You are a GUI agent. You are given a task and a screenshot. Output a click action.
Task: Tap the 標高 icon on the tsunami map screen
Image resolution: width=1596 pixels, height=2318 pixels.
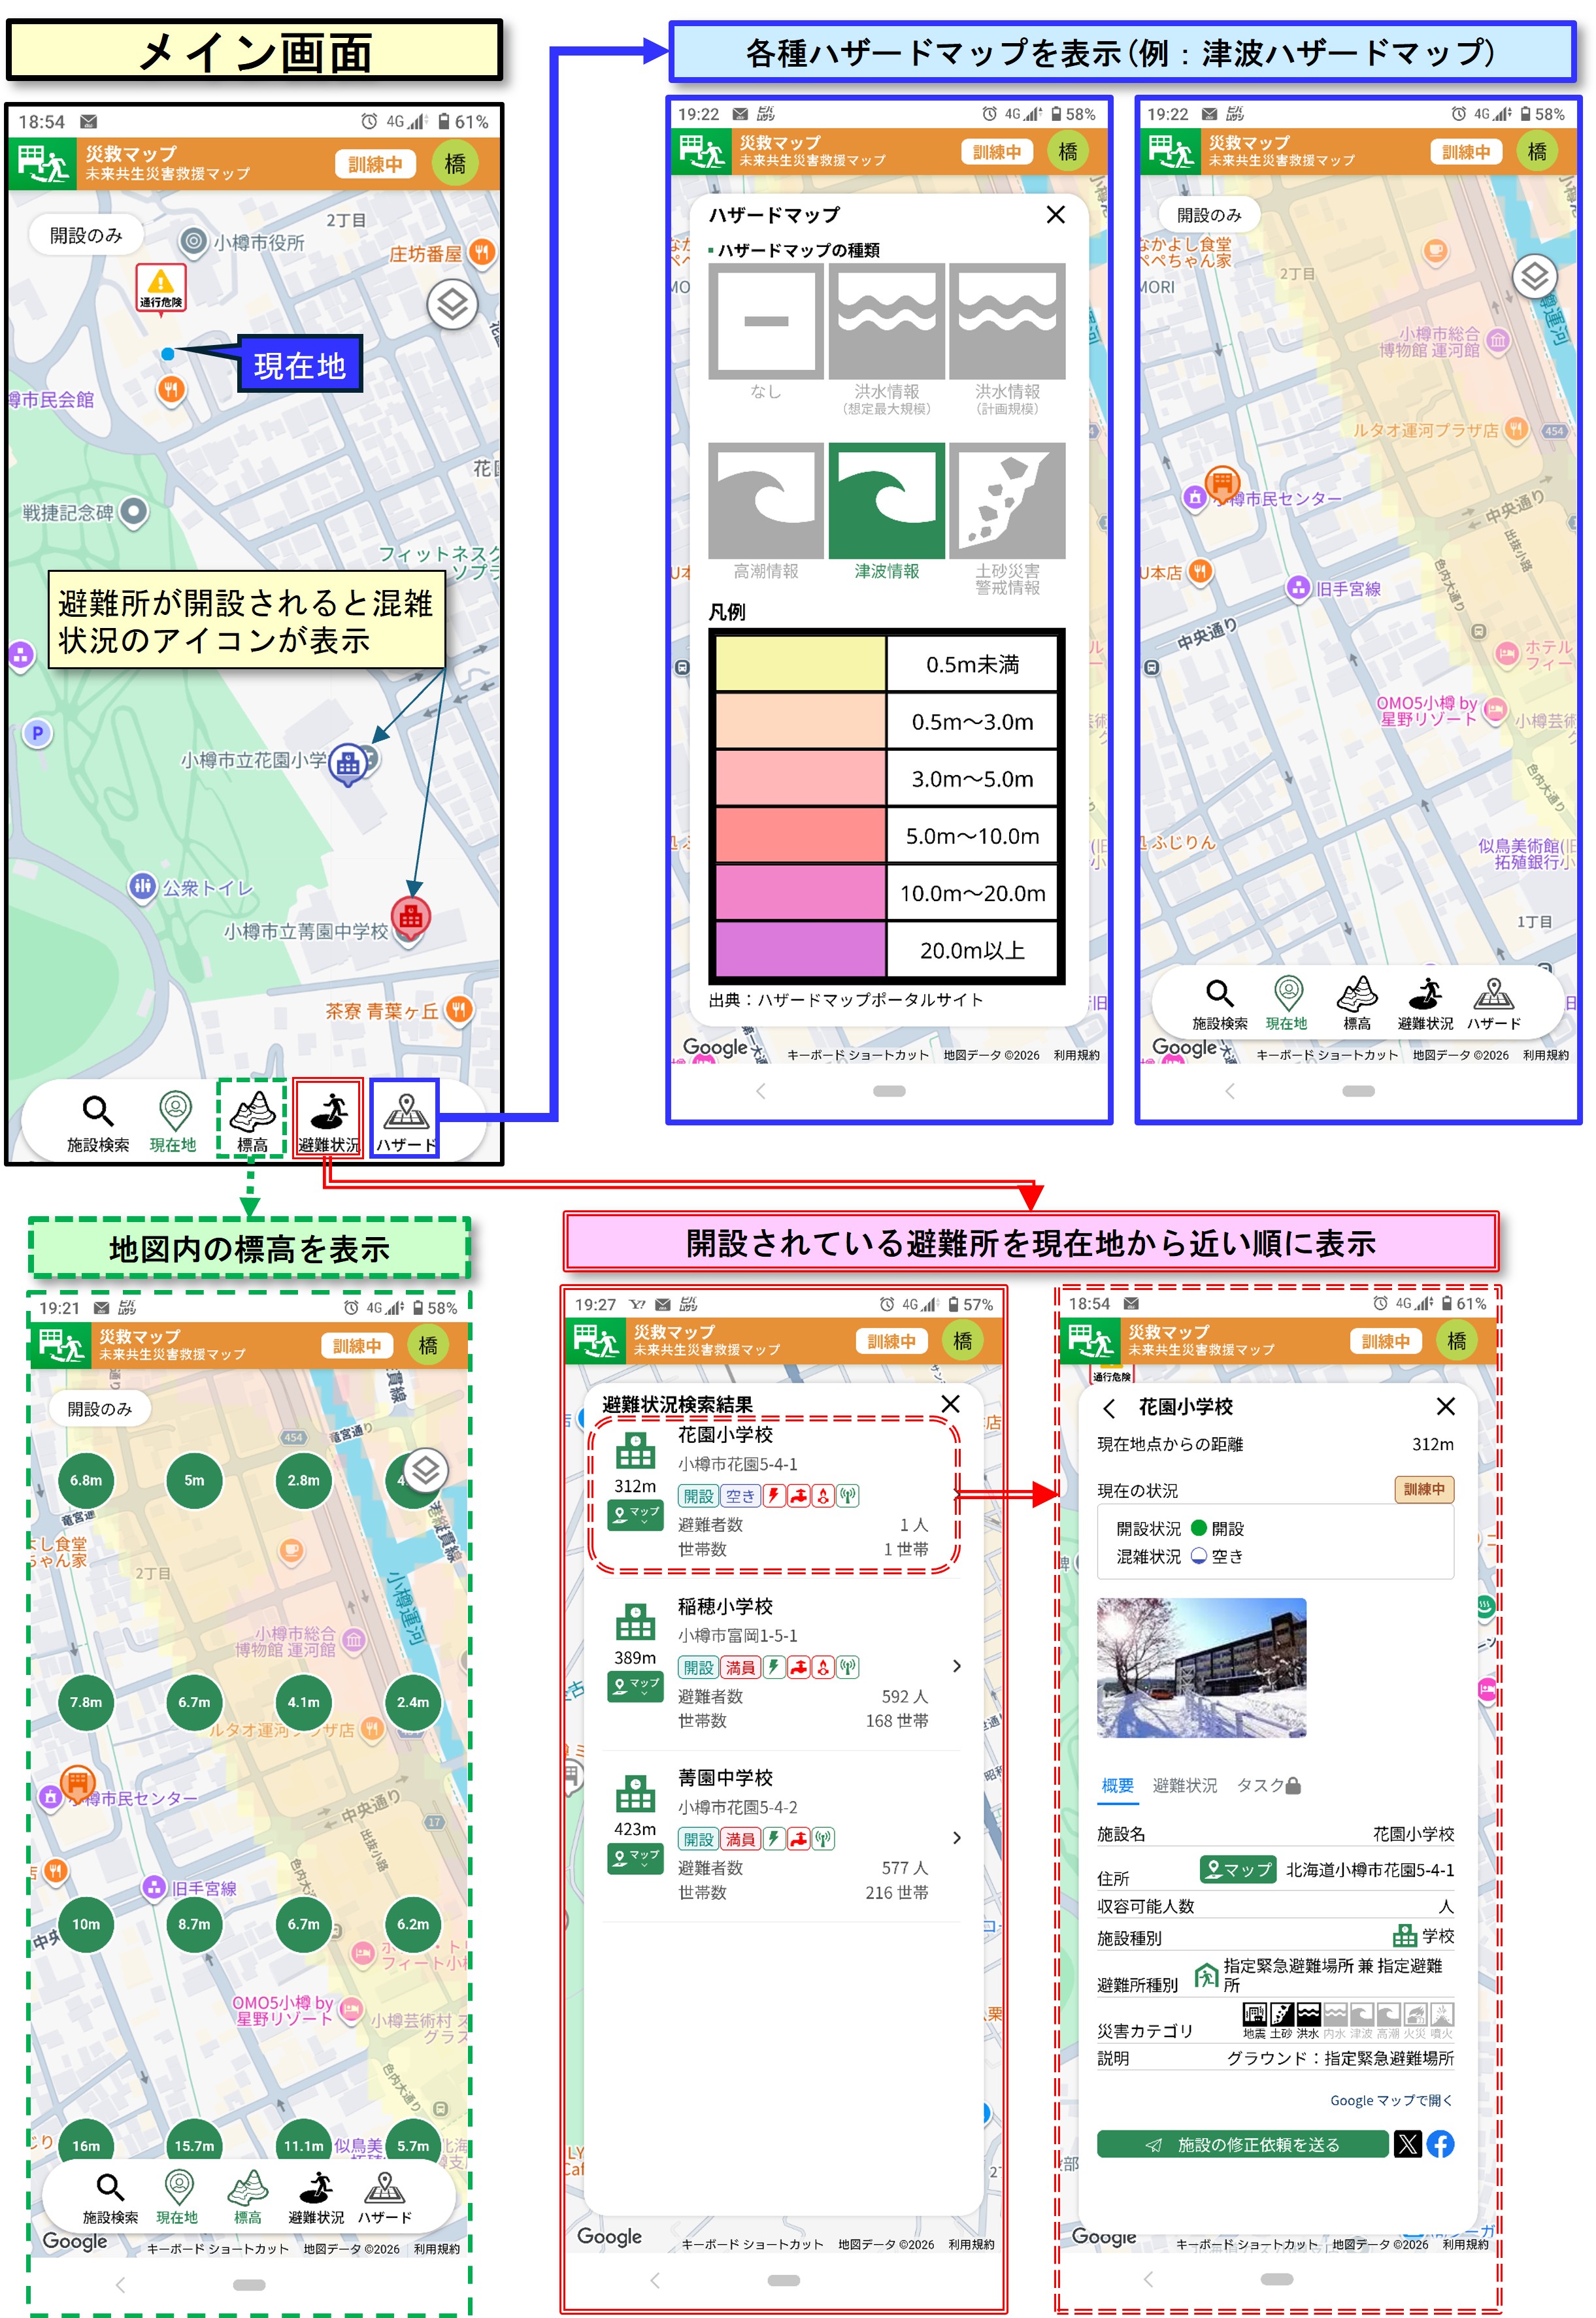(x=1357, y=993)
